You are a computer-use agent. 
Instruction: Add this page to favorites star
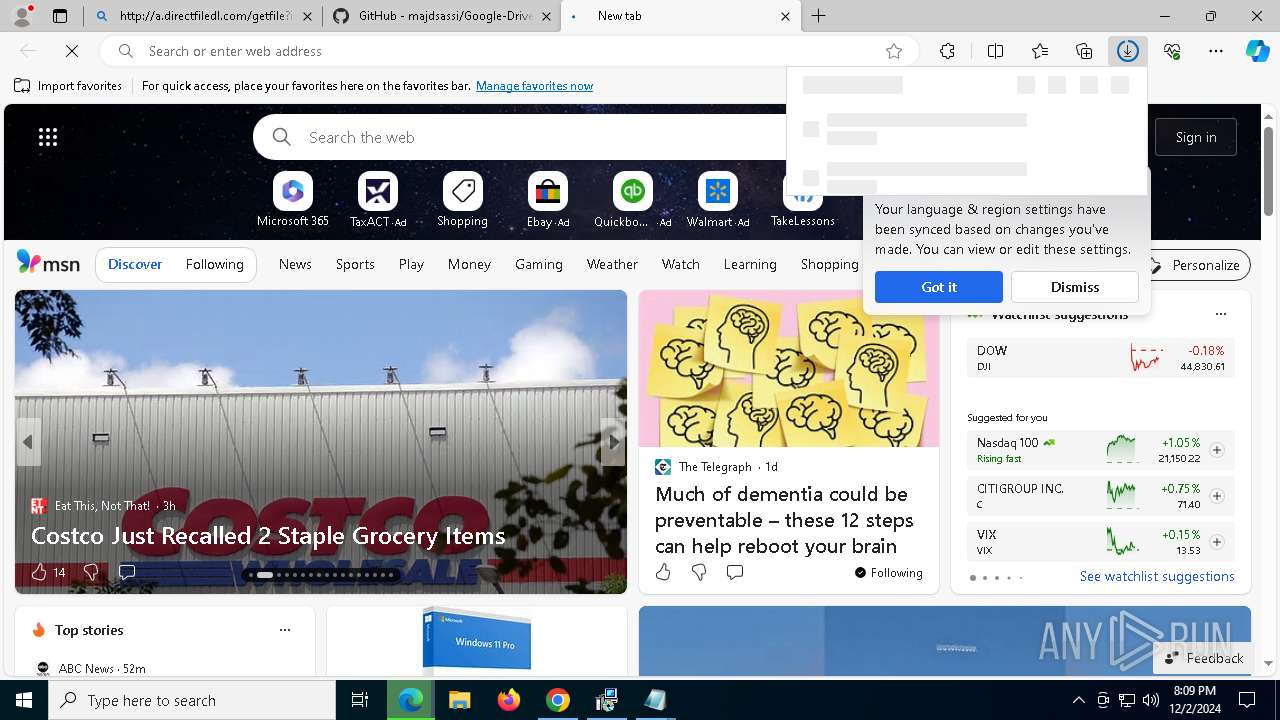coord(894,51)
